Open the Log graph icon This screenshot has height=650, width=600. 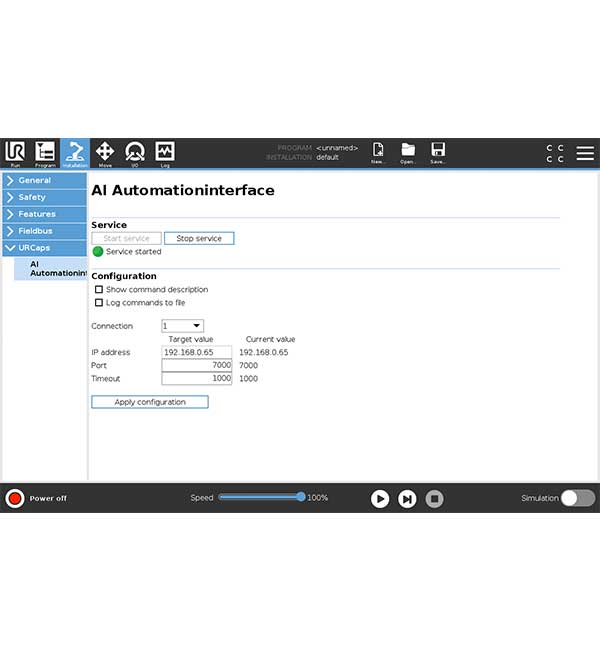tap(165, 153)
